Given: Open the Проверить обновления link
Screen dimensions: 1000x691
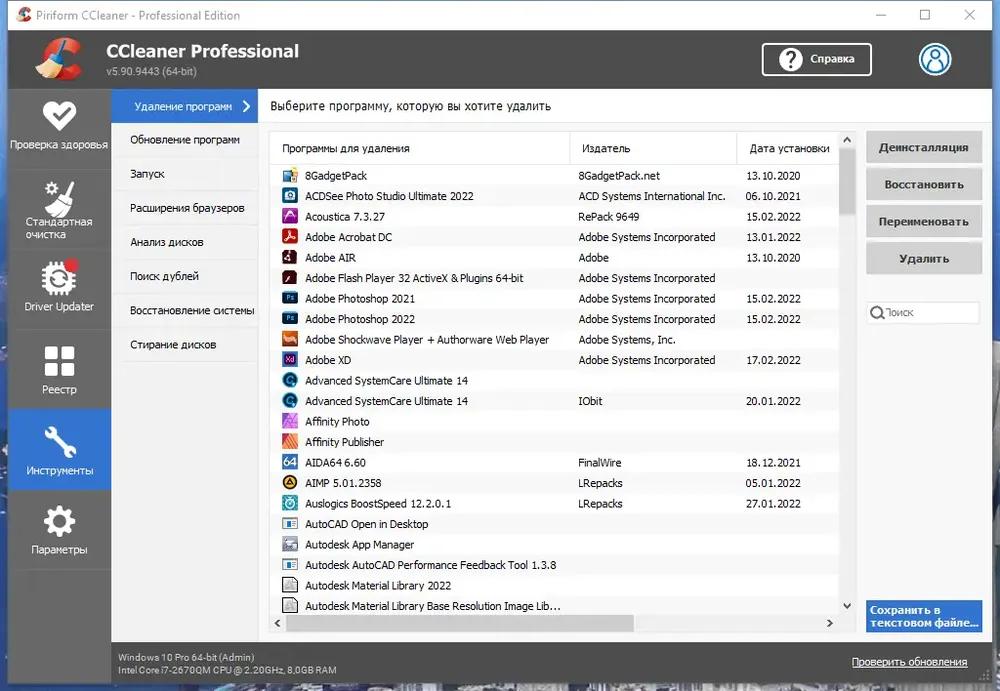Looking at the screenshot, I should [x=909, y=662].
